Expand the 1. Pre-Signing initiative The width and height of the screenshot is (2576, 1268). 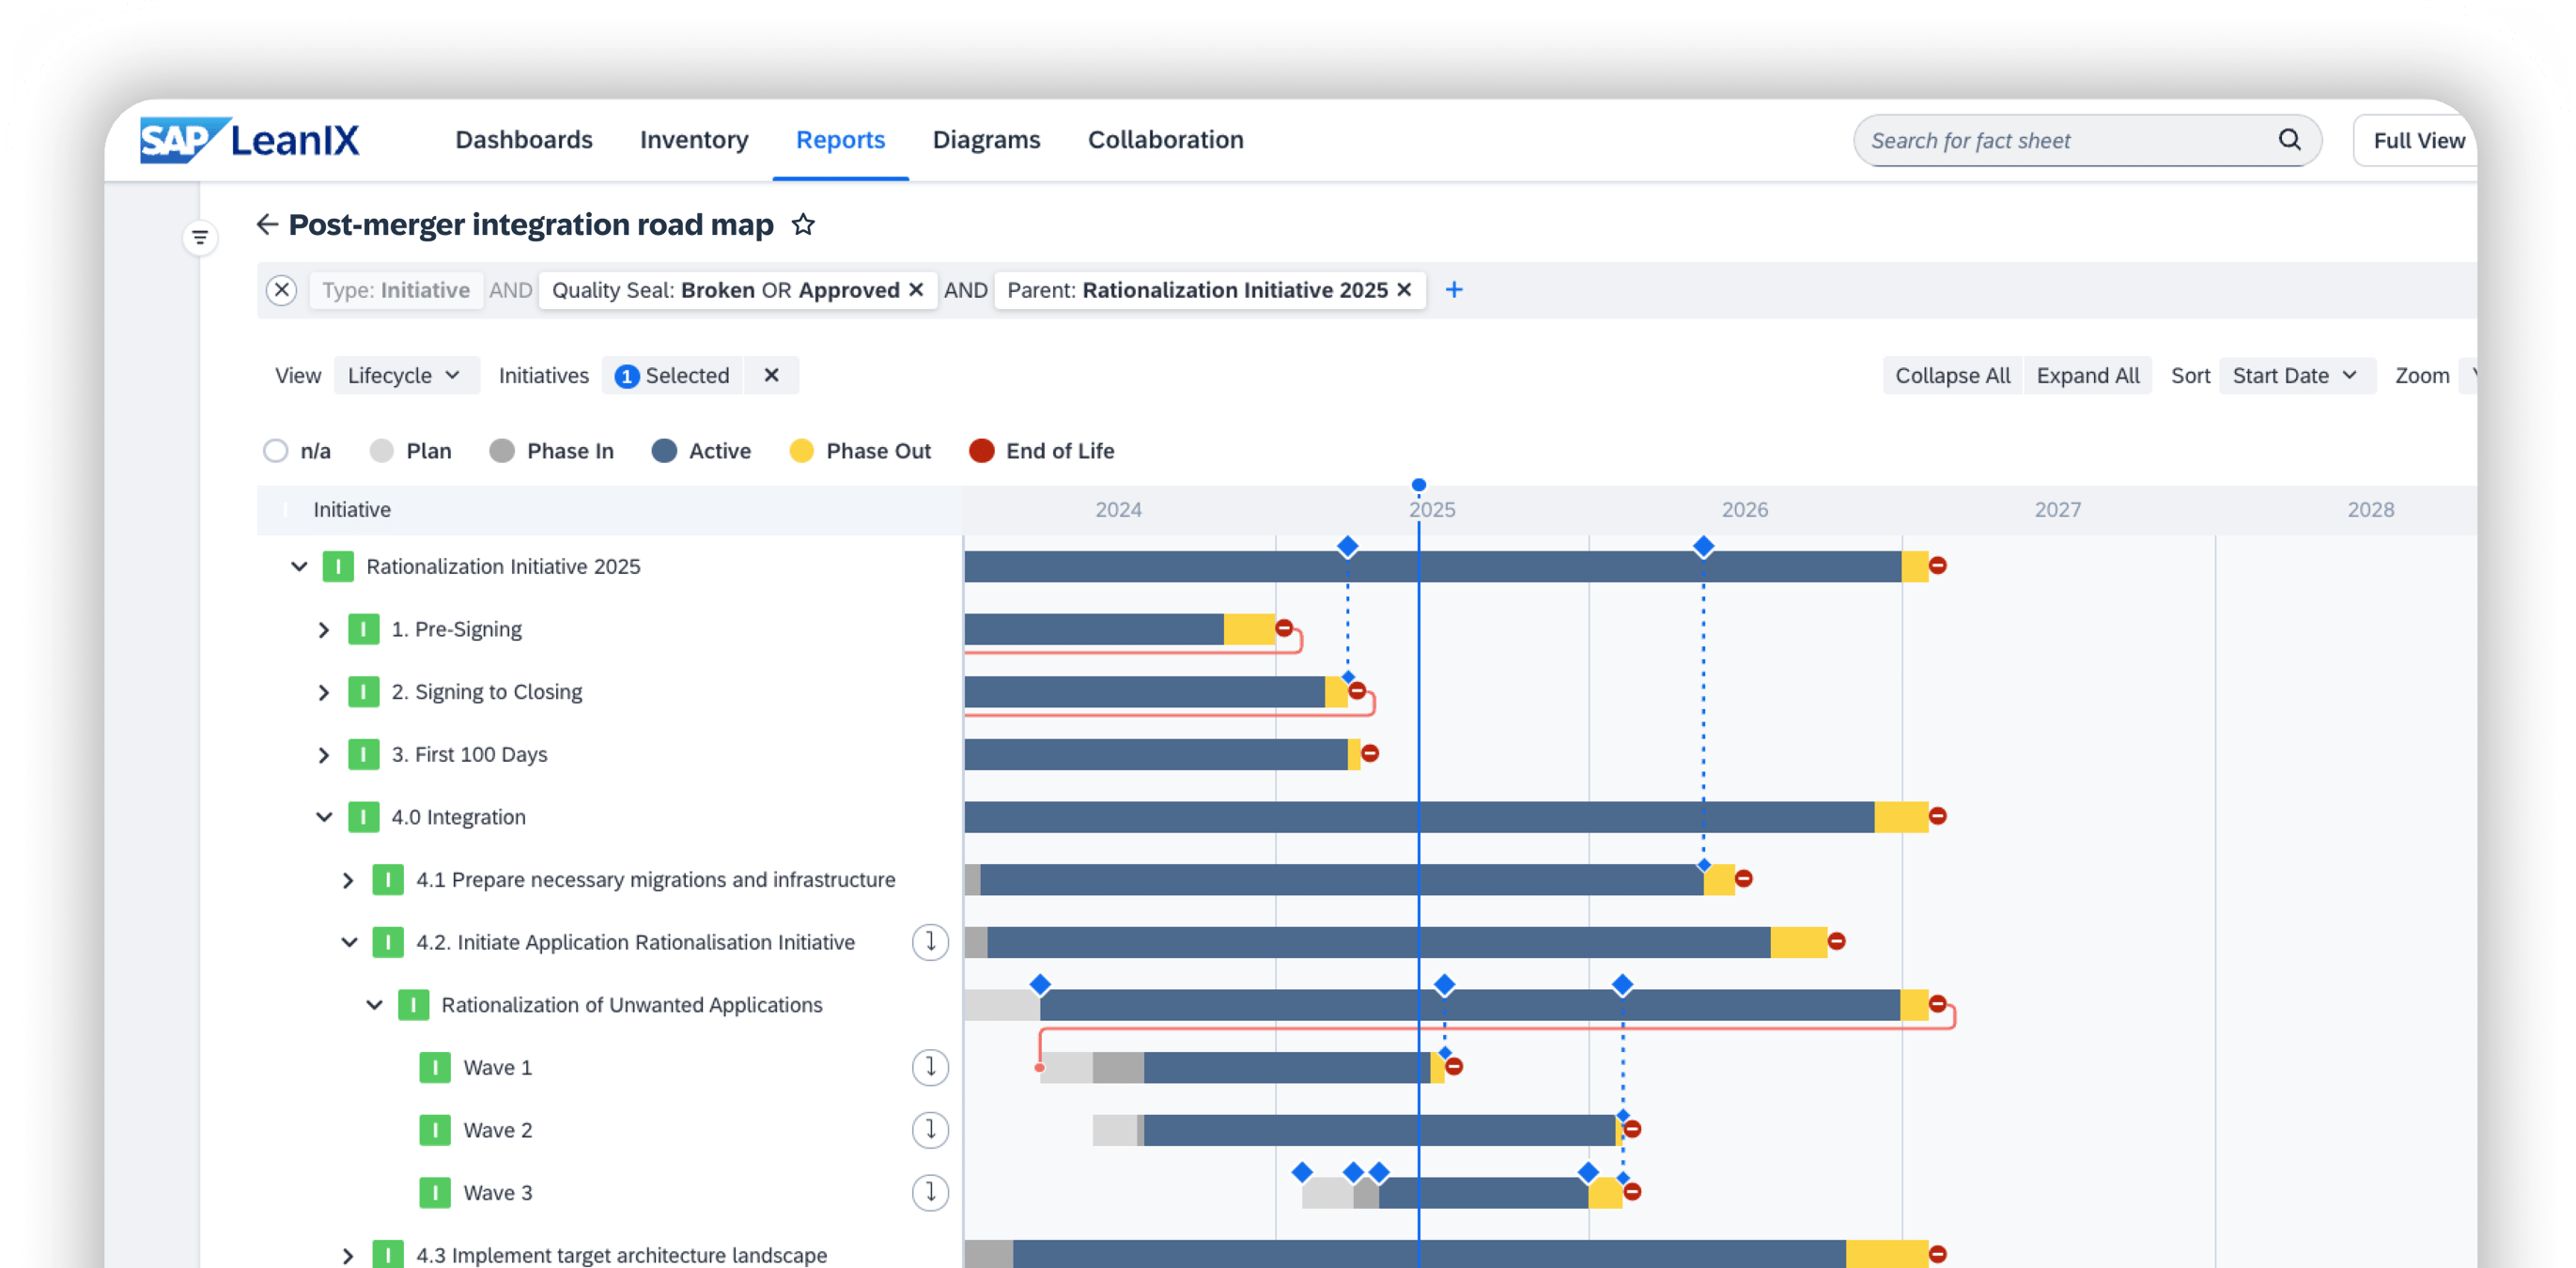(324, 629)
